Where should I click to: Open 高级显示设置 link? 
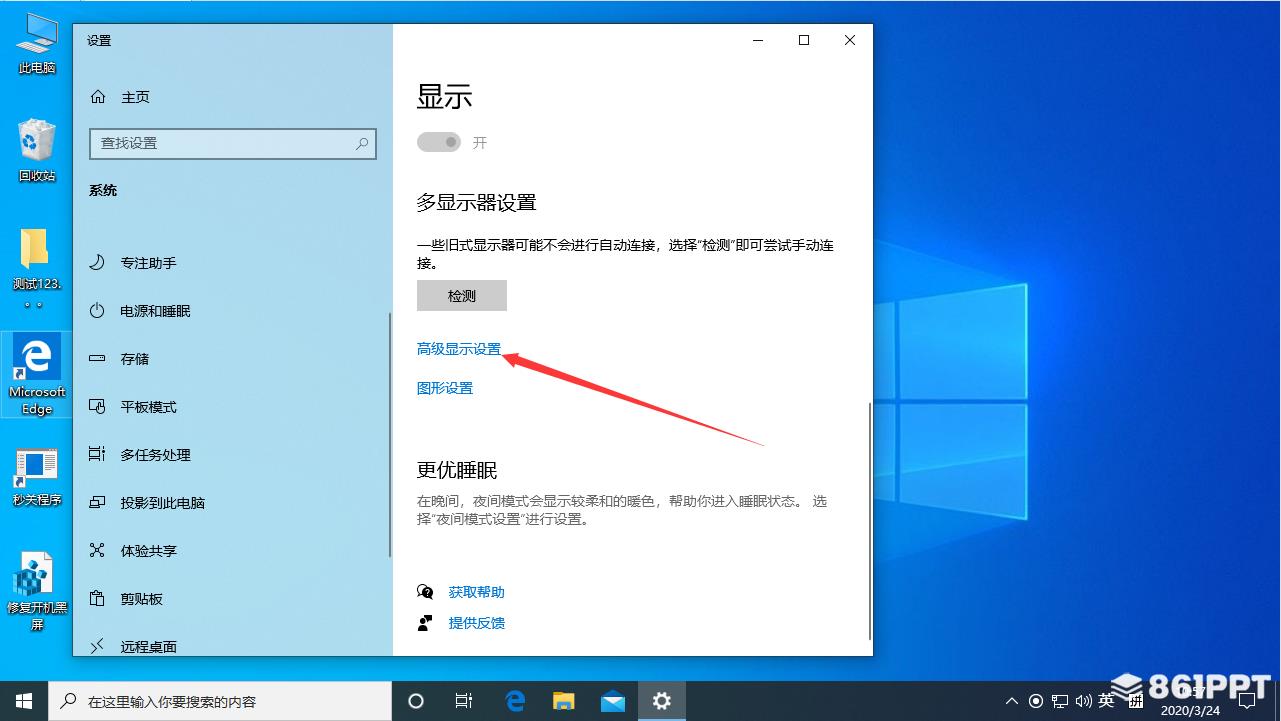459,349
